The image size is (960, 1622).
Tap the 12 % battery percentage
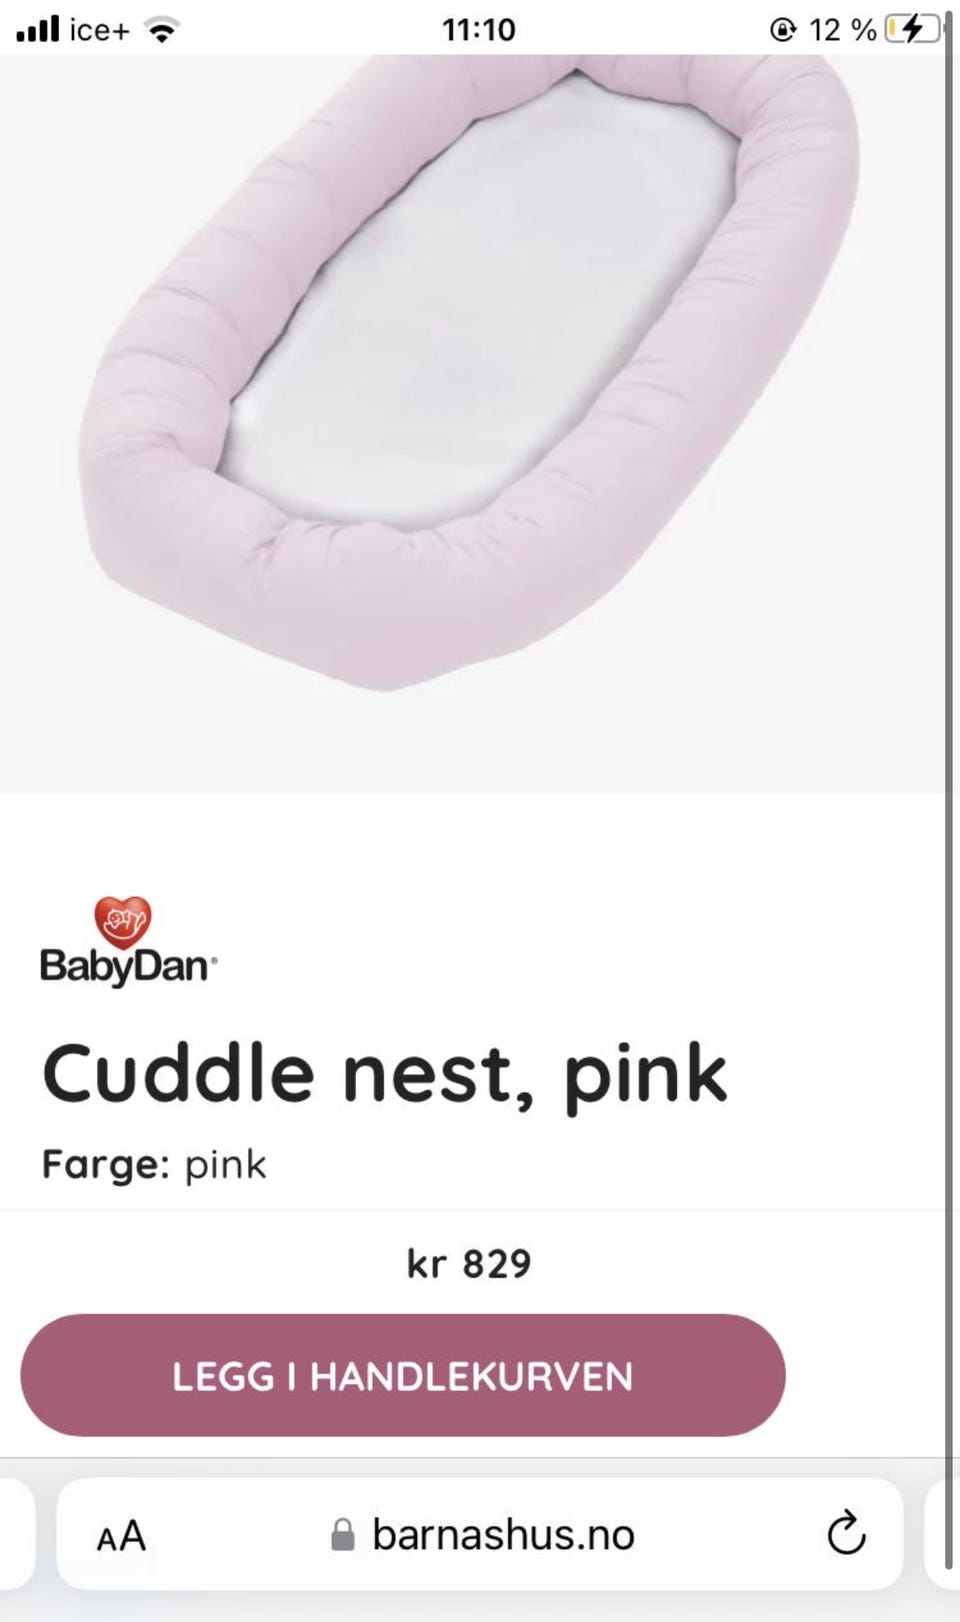point(842,30)
